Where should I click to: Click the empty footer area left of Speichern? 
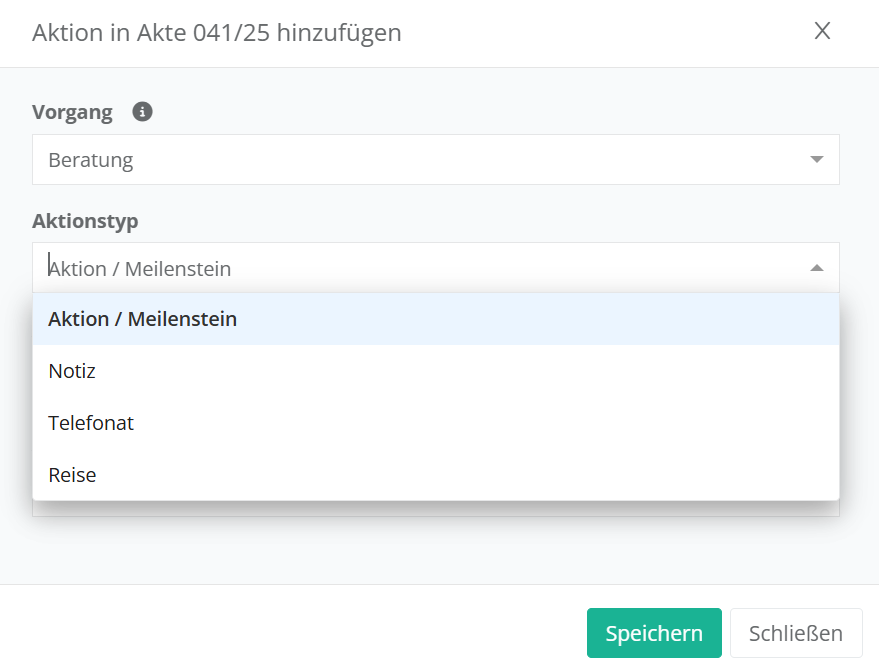(300, 630)
